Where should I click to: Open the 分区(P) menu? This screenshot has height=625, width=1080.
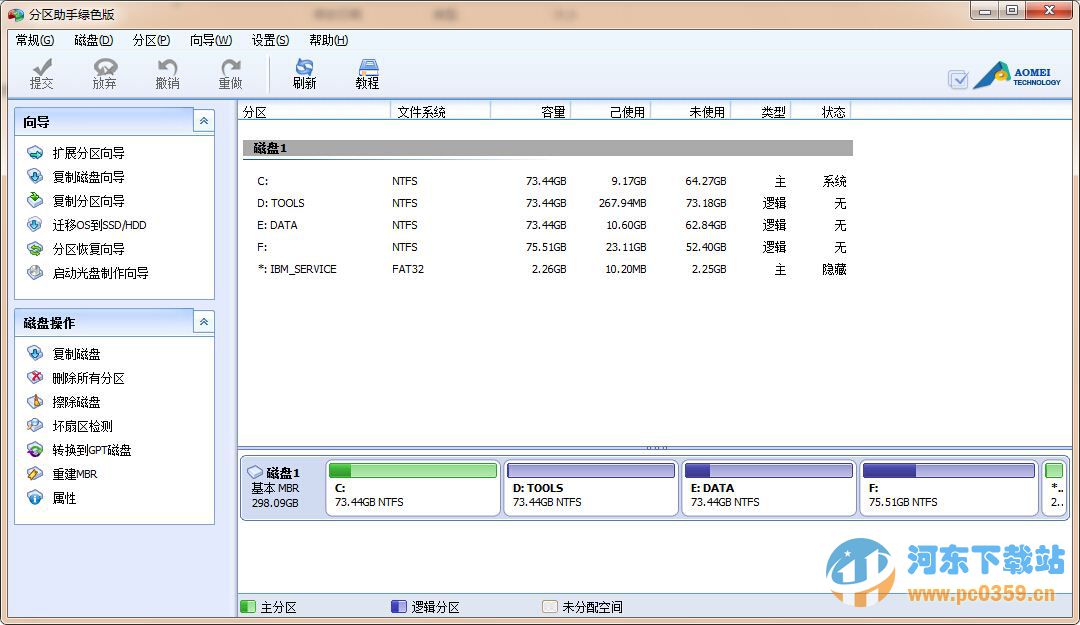[x=152, y=40]
